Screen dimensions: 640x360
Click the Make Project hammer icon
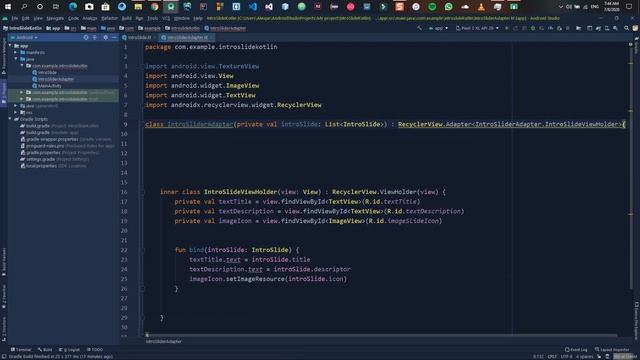click(x=419, y=28)
